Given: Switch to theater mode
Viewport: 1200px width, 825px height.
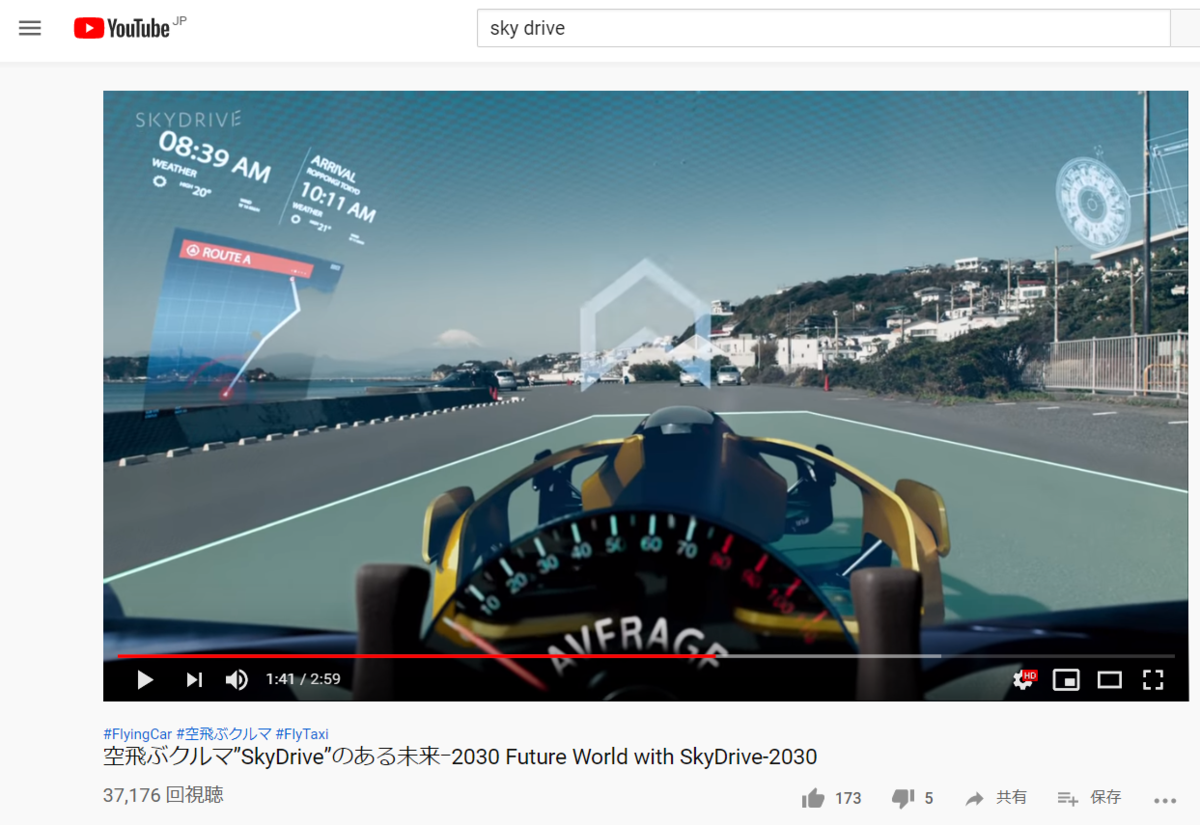Looking at the screenshot, I should pos(1110,680).
